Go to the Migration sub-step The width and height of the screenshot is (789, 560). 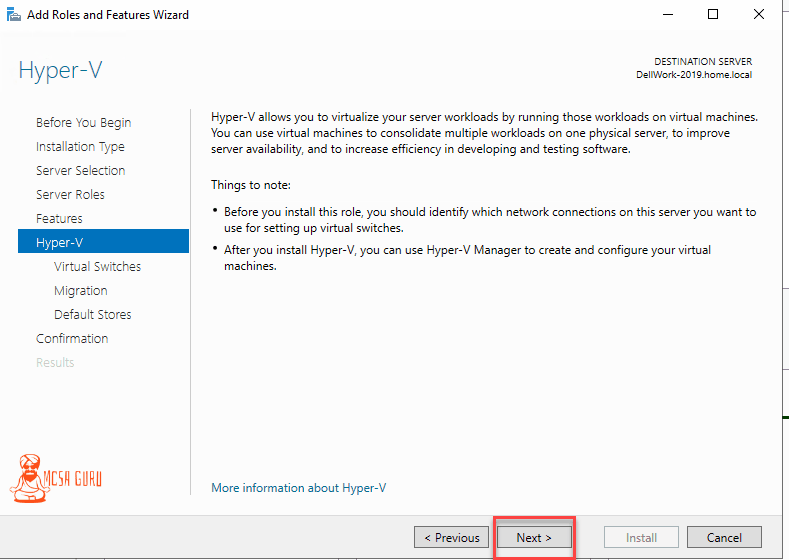[81, 291]
